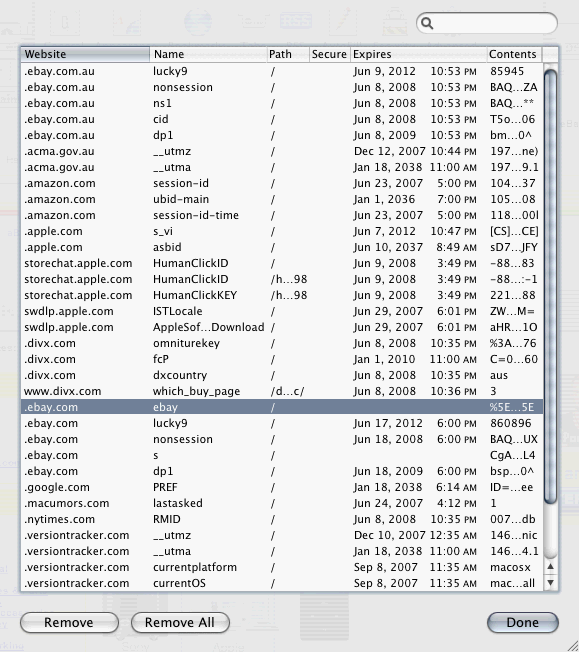
Task: Select the asbid cookie row
Action: [282, 247]
